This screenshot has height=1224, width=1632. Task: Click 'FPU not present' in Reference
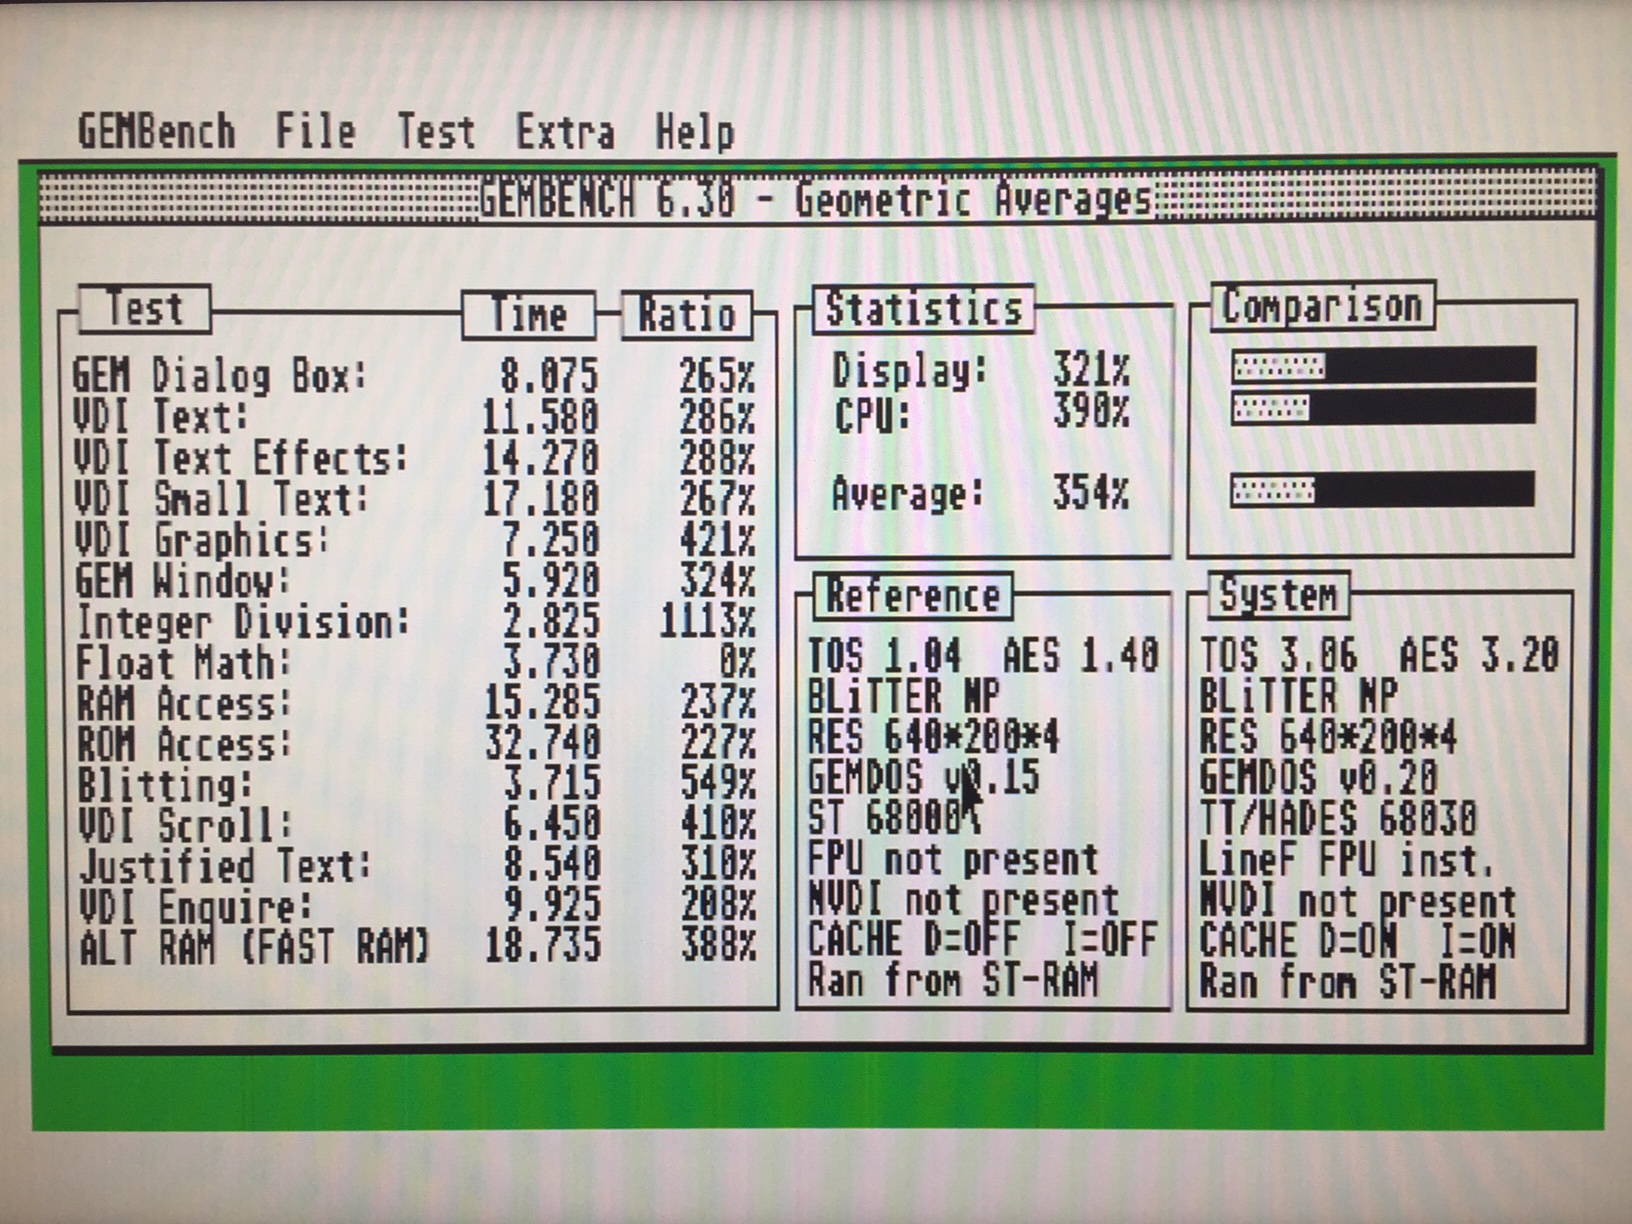point(953,860)
